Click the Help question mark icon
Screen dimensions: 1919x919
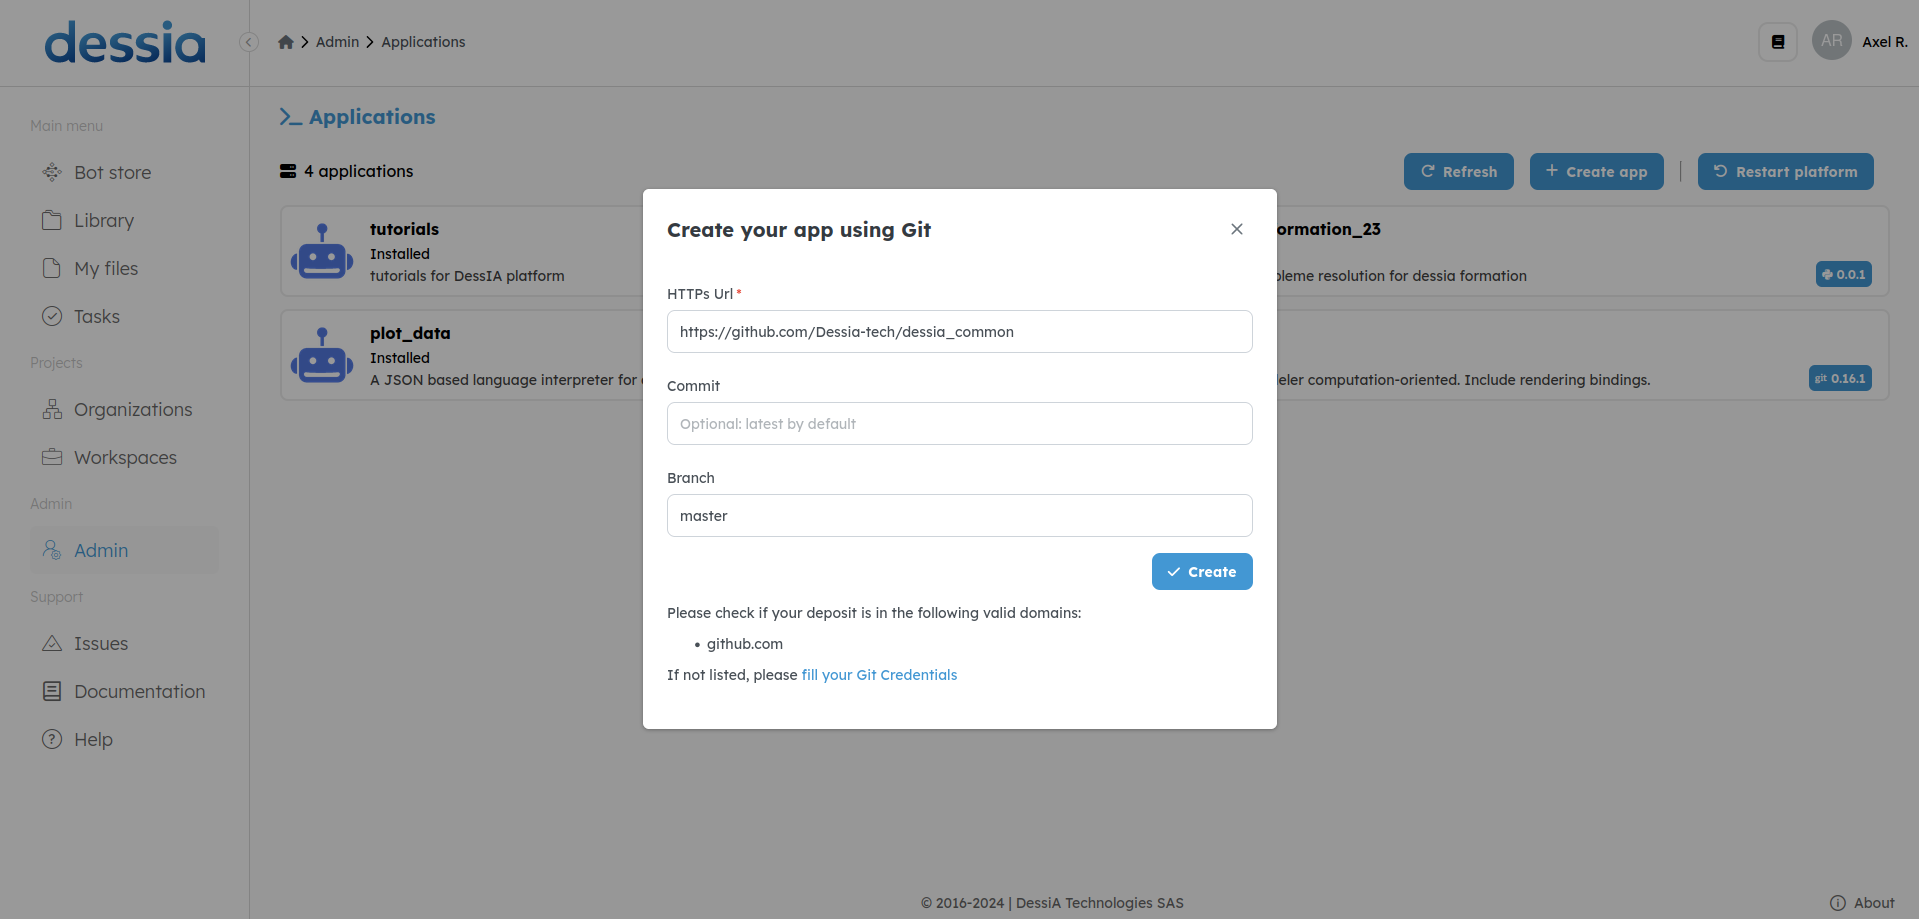tap(52, 739)
